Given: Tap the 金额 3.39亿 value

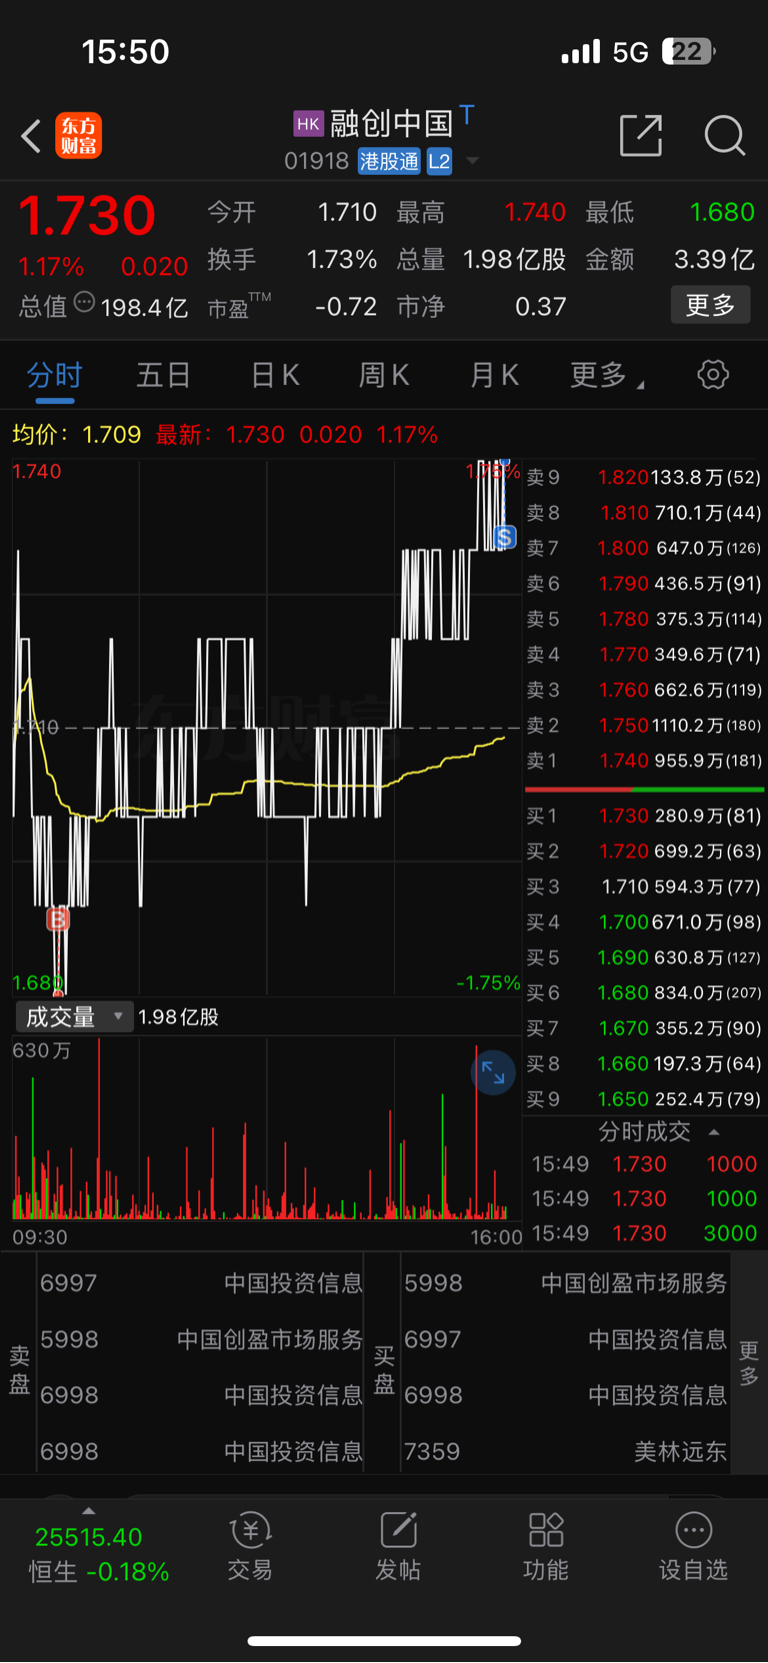Looking at the screenshot, I should (x=714, y=260).
